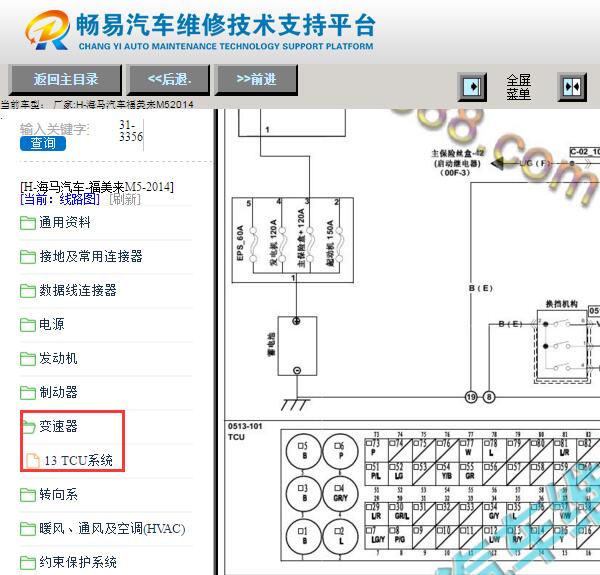
Task: Click folder icon beside 电源
Action: click(28, 325)
